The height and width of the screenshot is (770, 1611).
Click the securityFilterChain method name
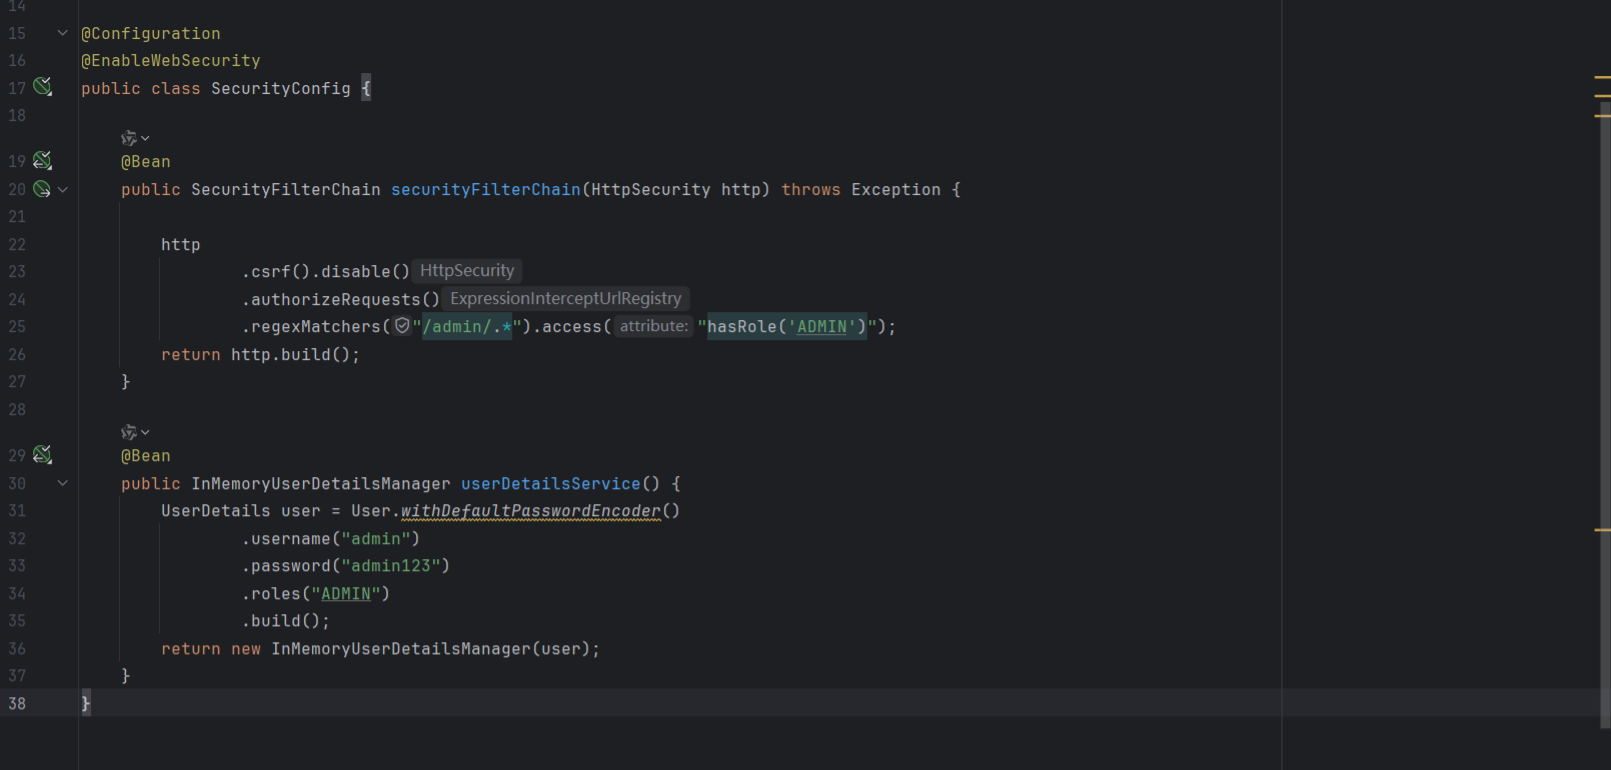[x=485, y=189]
